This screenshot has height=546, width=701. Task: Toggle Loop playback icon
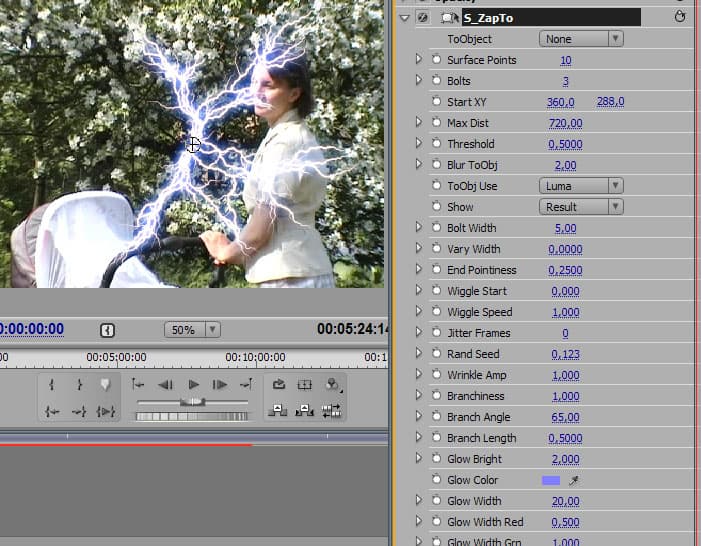click(x=279, y=385)
